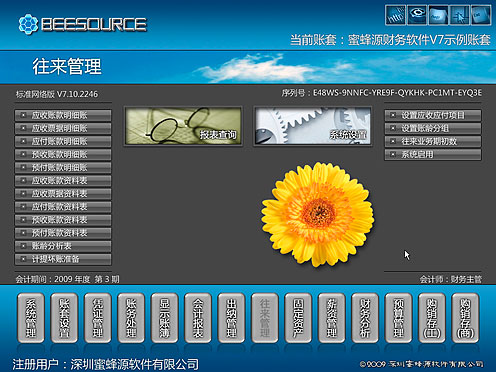This screenshot has width=496, height=372.
Task: Click the eye icon in the top bar
Action: pos(417,15)
